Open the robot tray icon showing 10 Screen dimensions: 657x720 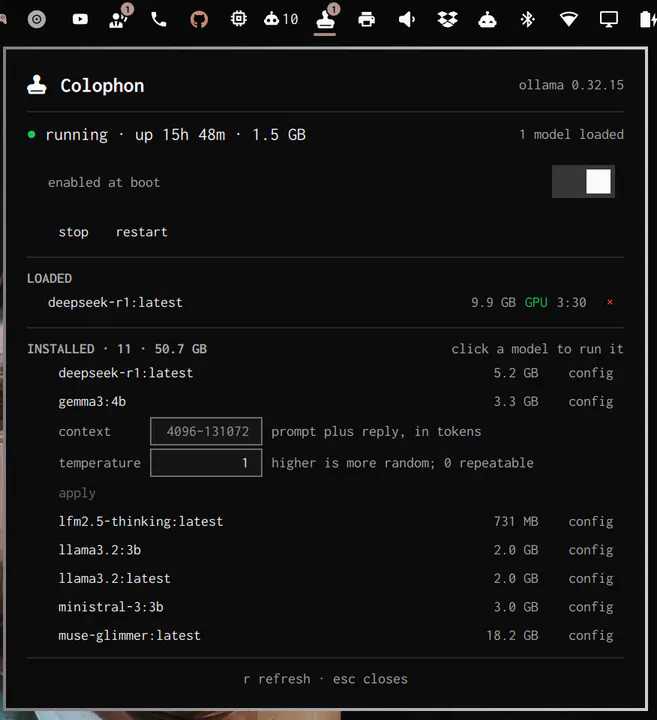point(281,19)
